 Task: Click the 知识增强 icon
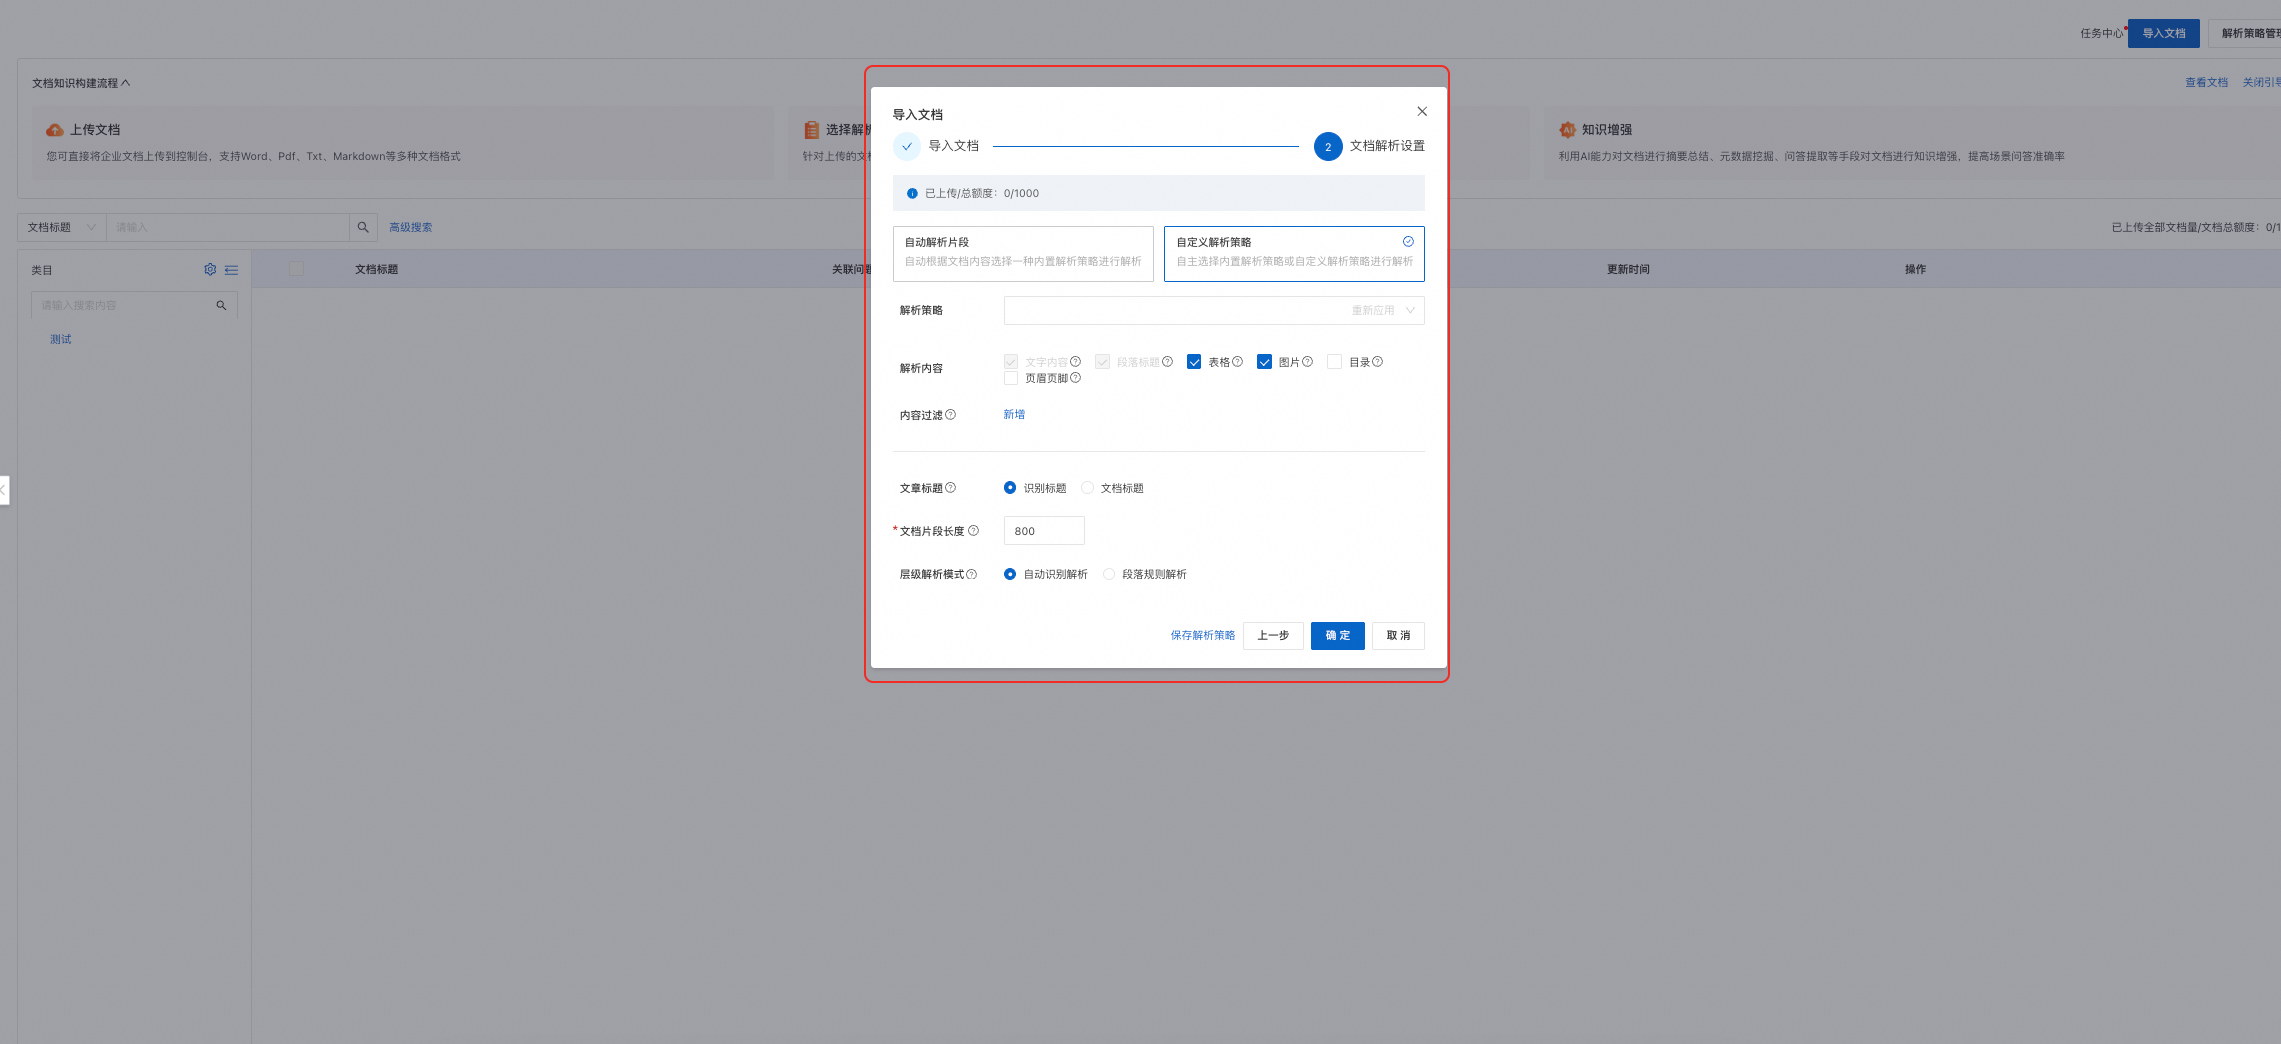[1567, 130]
